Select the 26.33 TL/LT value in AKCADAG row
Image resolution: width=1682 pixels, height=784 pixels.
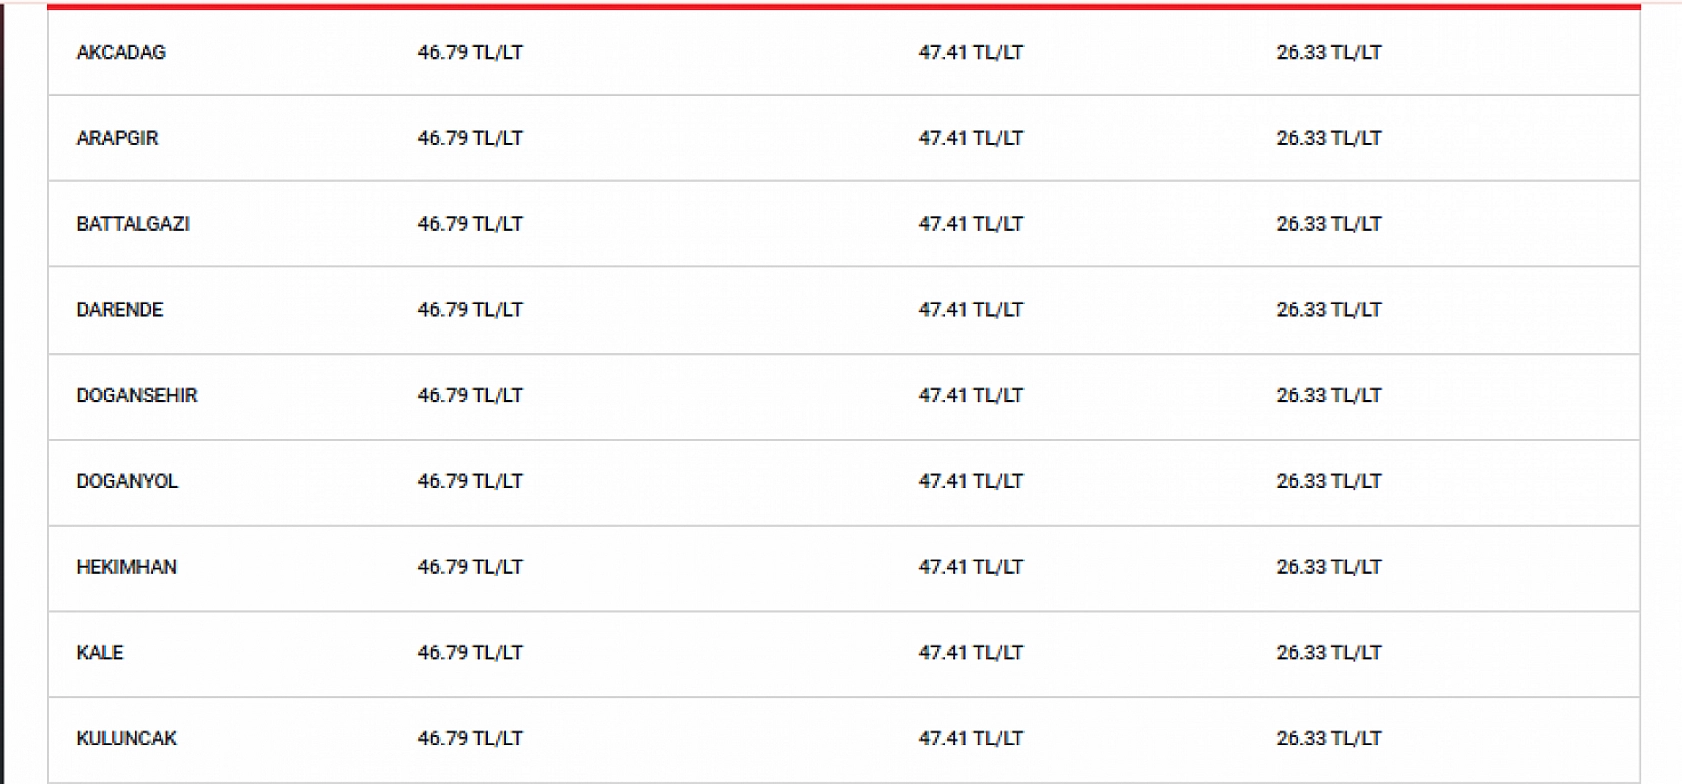point(1329,53)
